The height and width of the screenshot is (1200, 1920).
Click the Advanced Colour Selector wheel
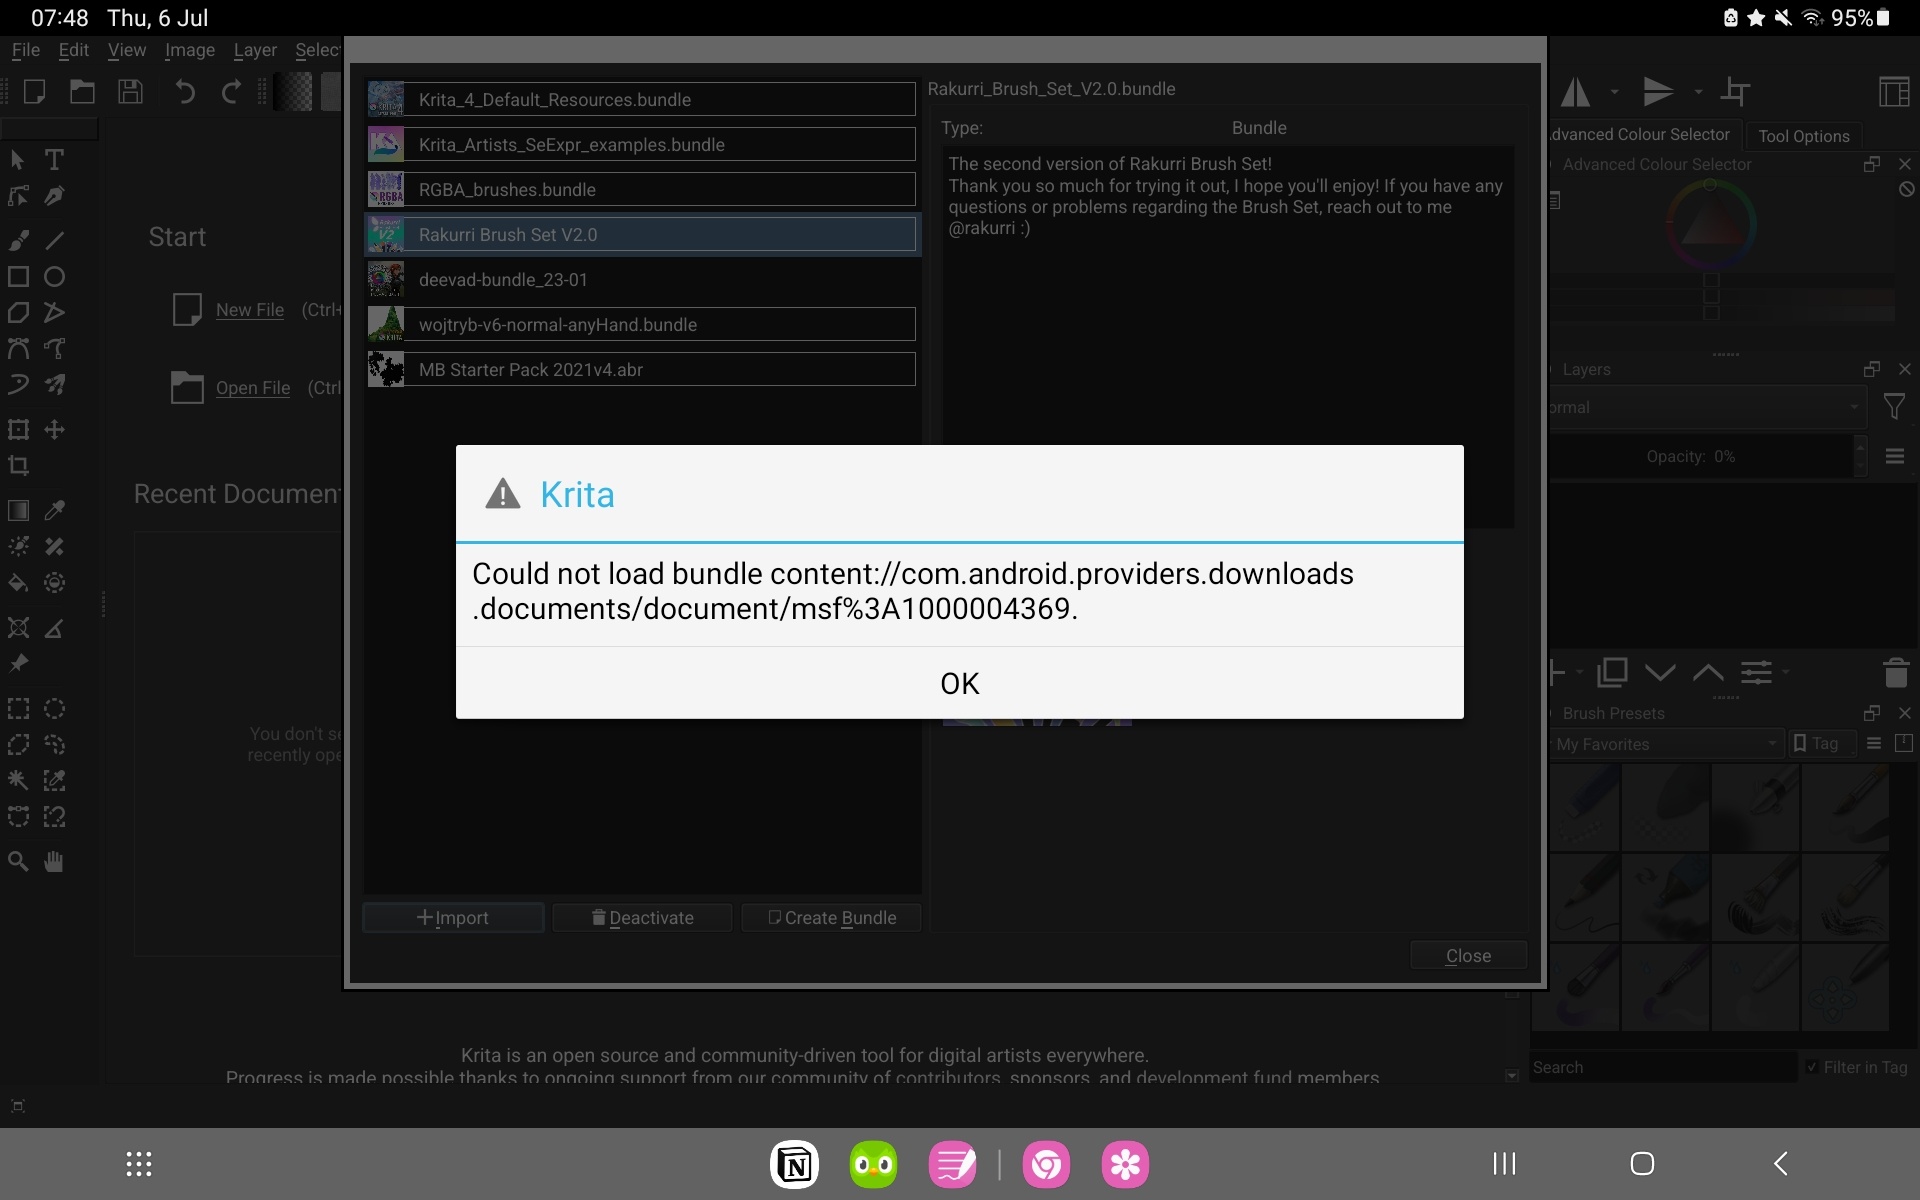click(x=1710, y=225)
